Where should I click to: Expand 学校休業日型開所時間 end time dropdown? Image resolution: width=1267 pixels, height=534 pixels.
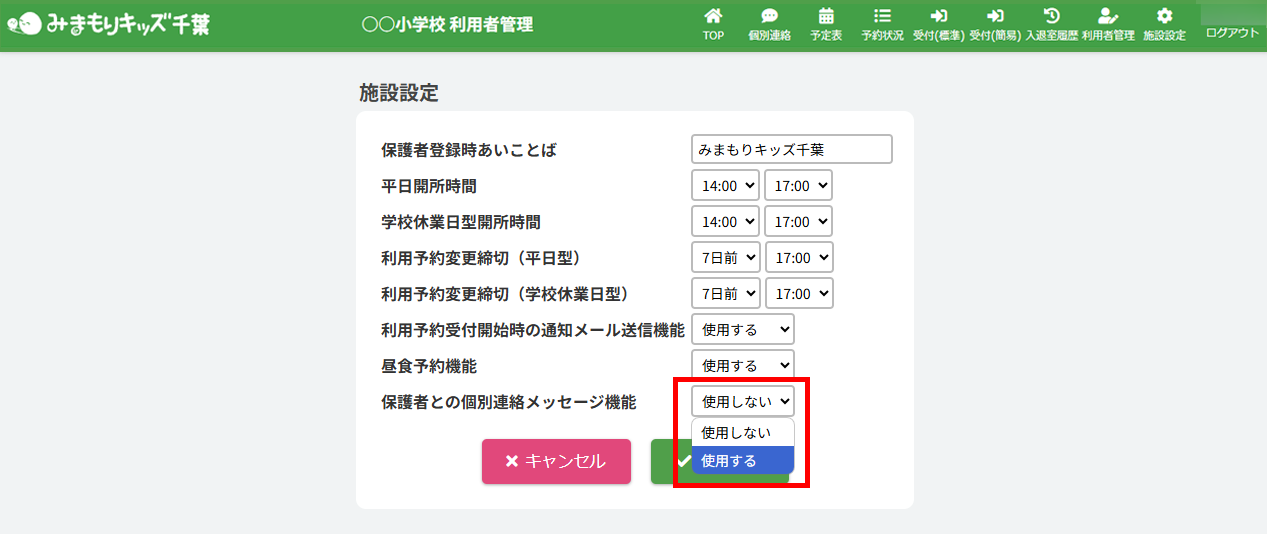tap(798, 221)
